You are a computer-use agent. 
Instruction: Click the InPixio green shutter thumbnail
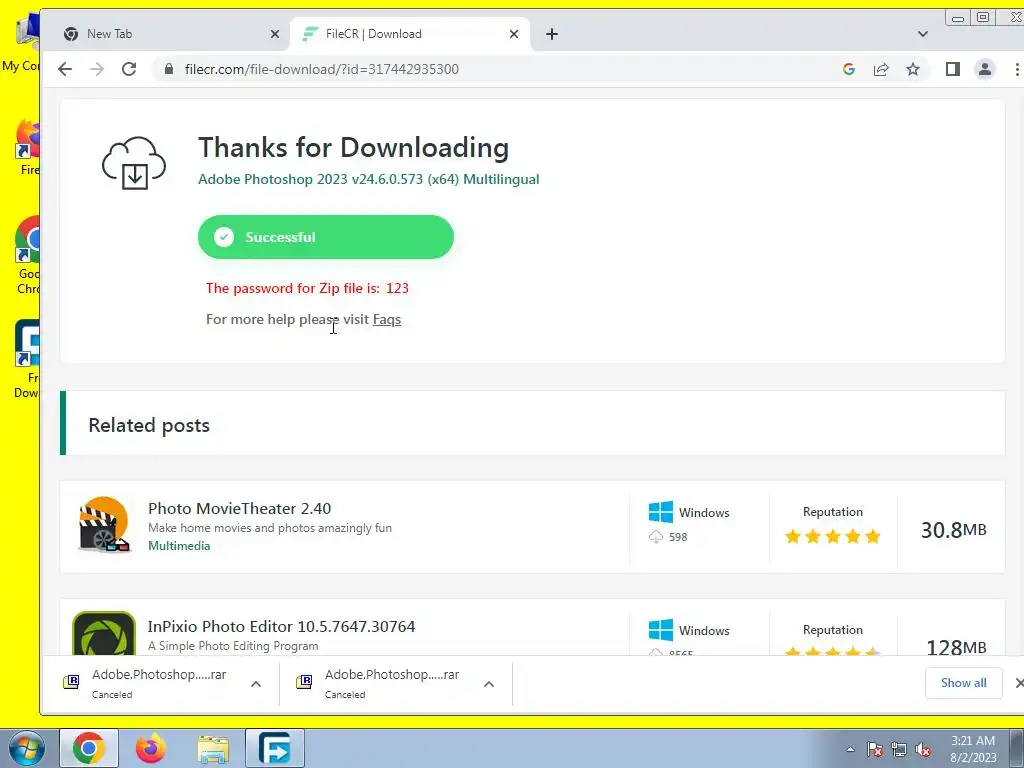(x=104, y=634)
